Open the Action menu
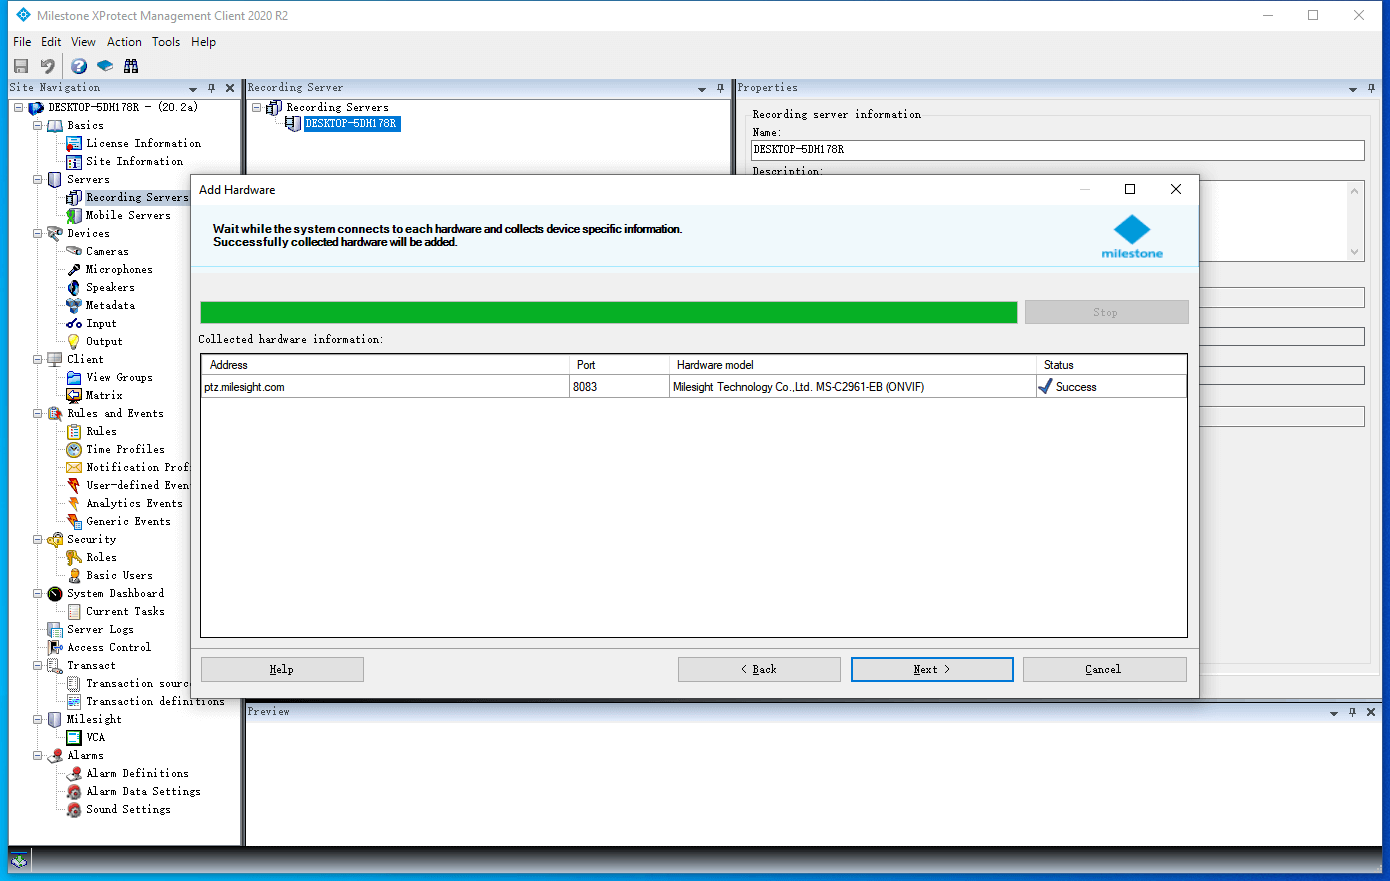 (124, 42)
